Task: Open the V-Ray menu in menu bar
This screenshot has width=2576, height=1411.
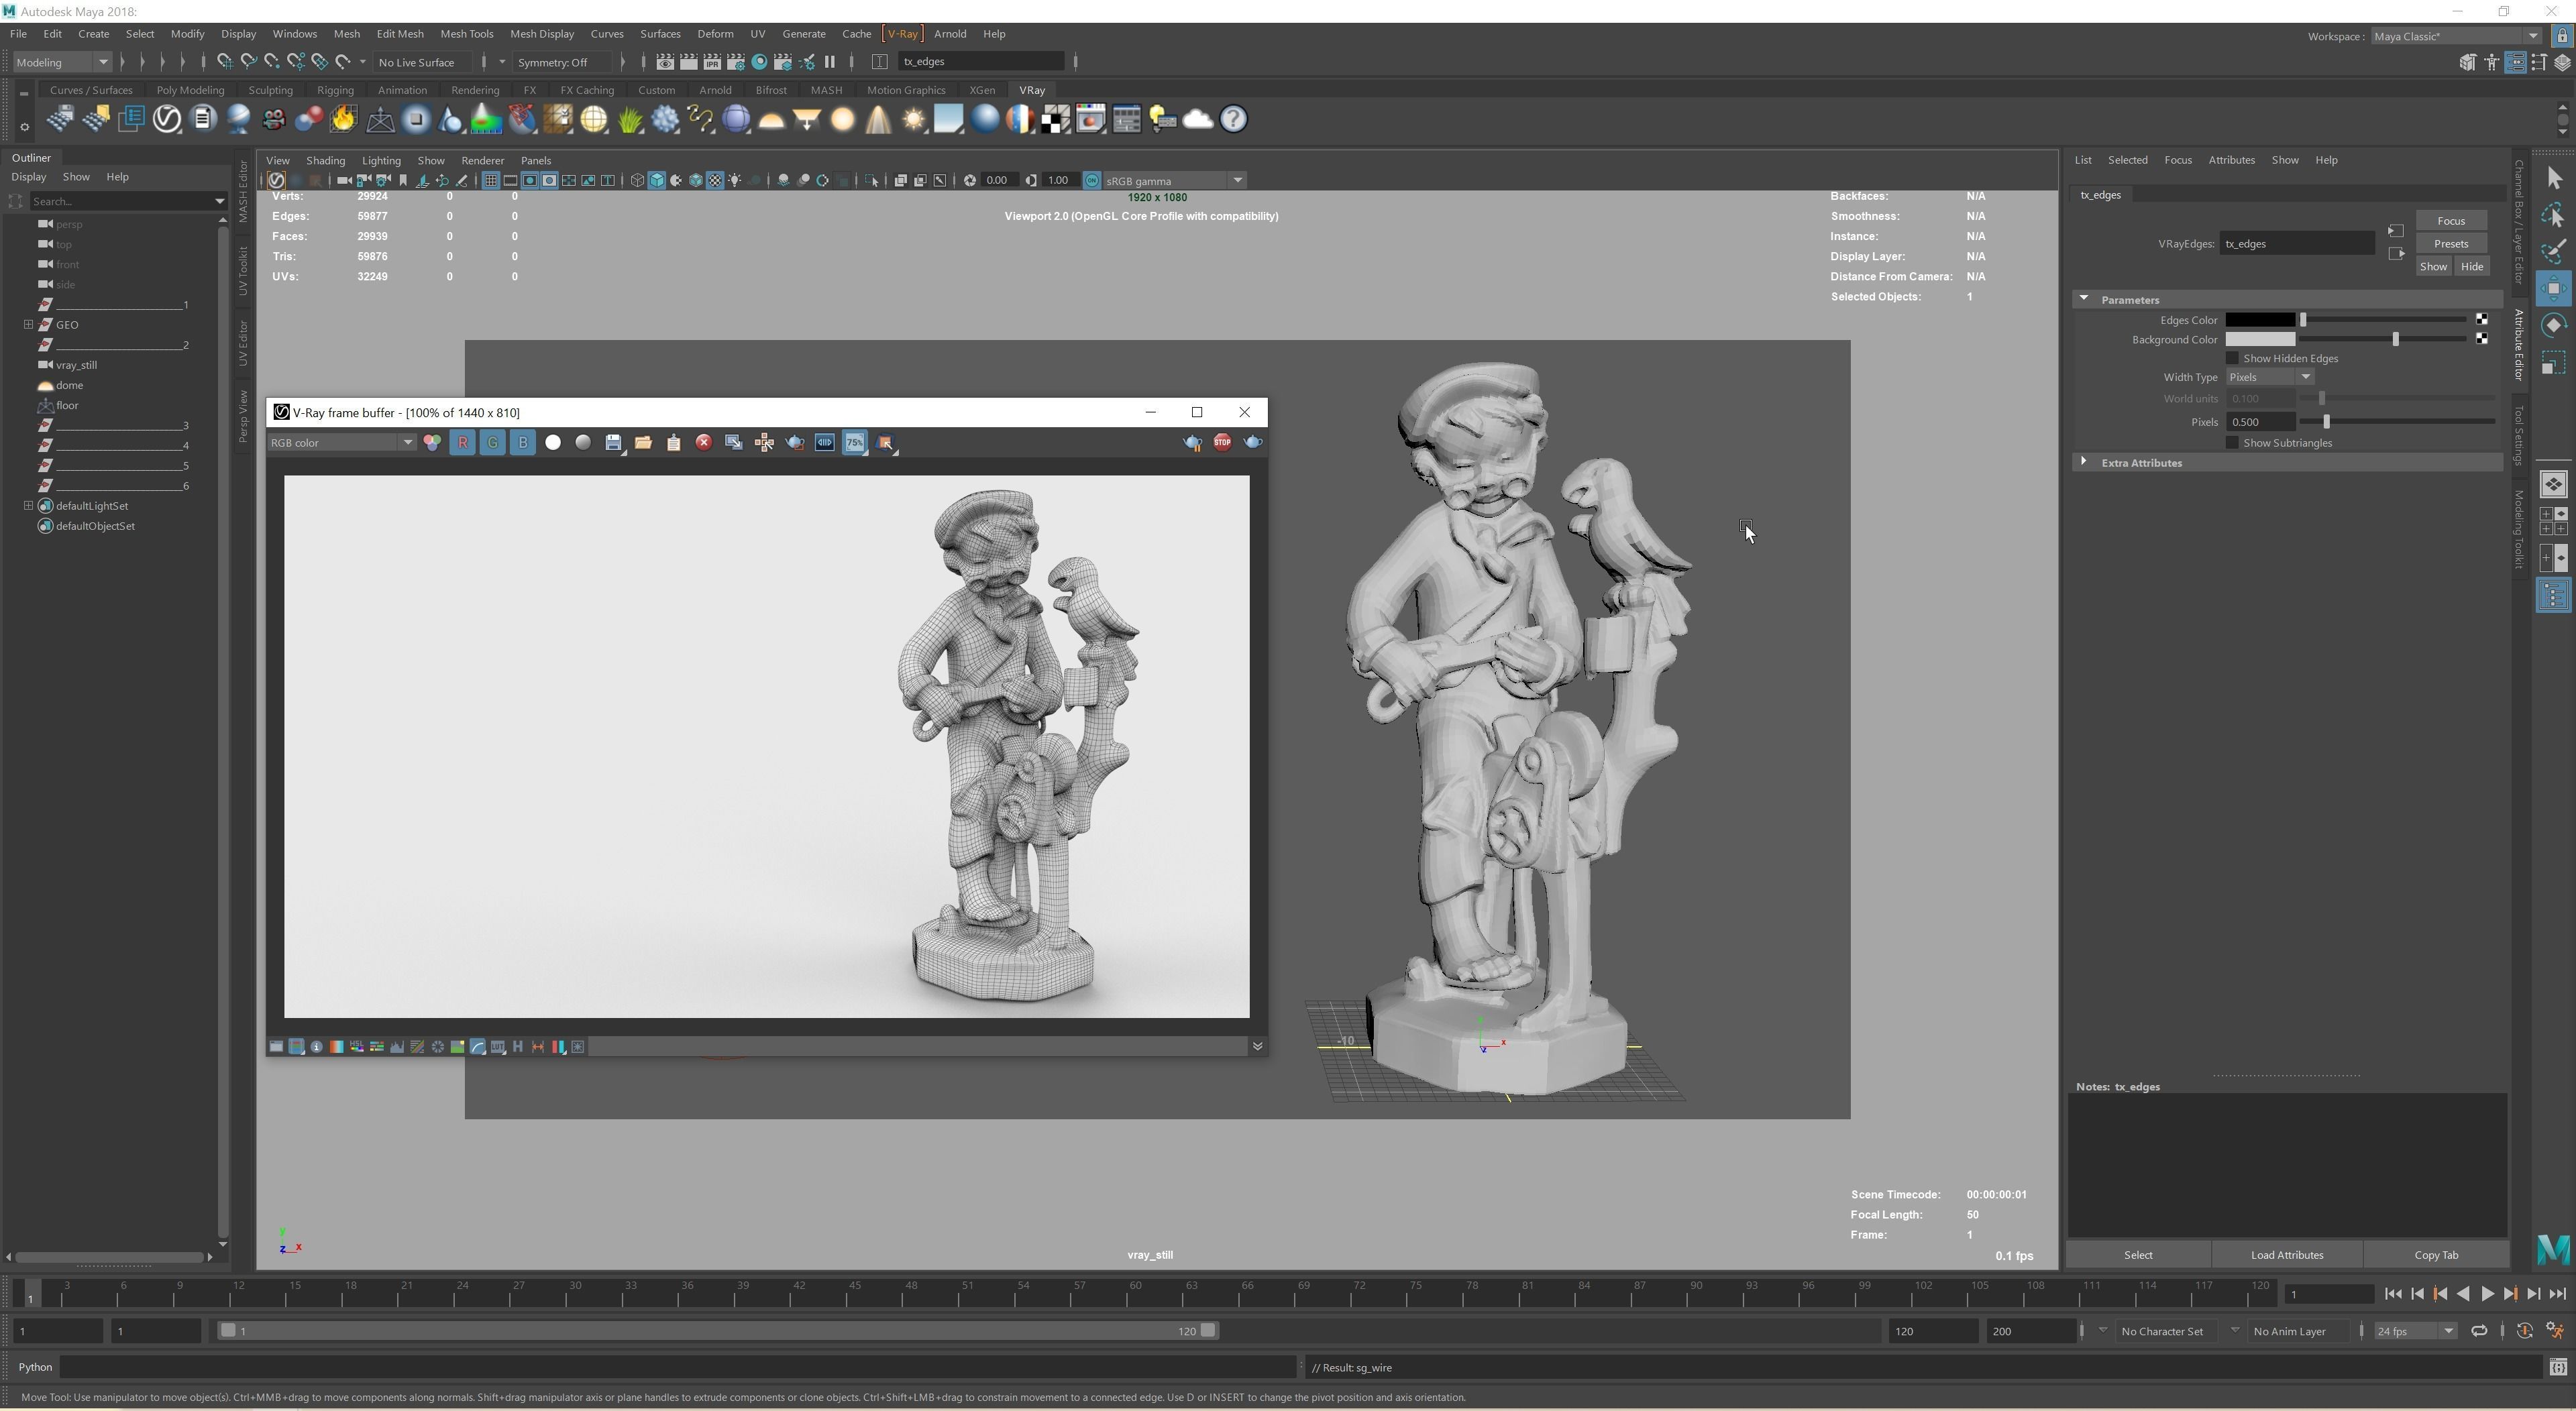Action: click(902, 34)
